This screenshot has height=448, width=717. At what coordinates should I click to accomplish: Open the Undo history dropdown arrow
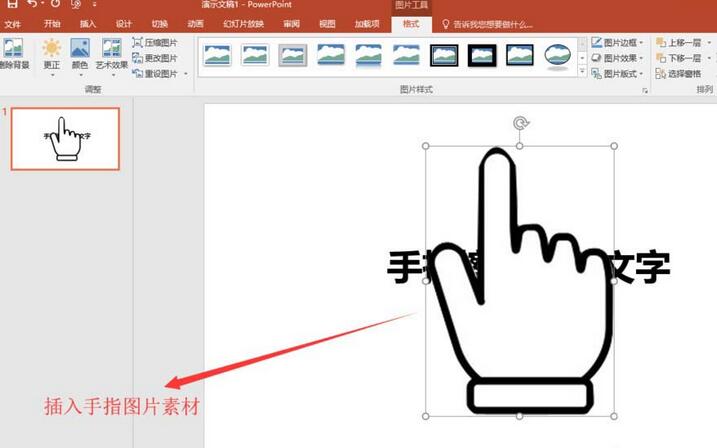43,4
